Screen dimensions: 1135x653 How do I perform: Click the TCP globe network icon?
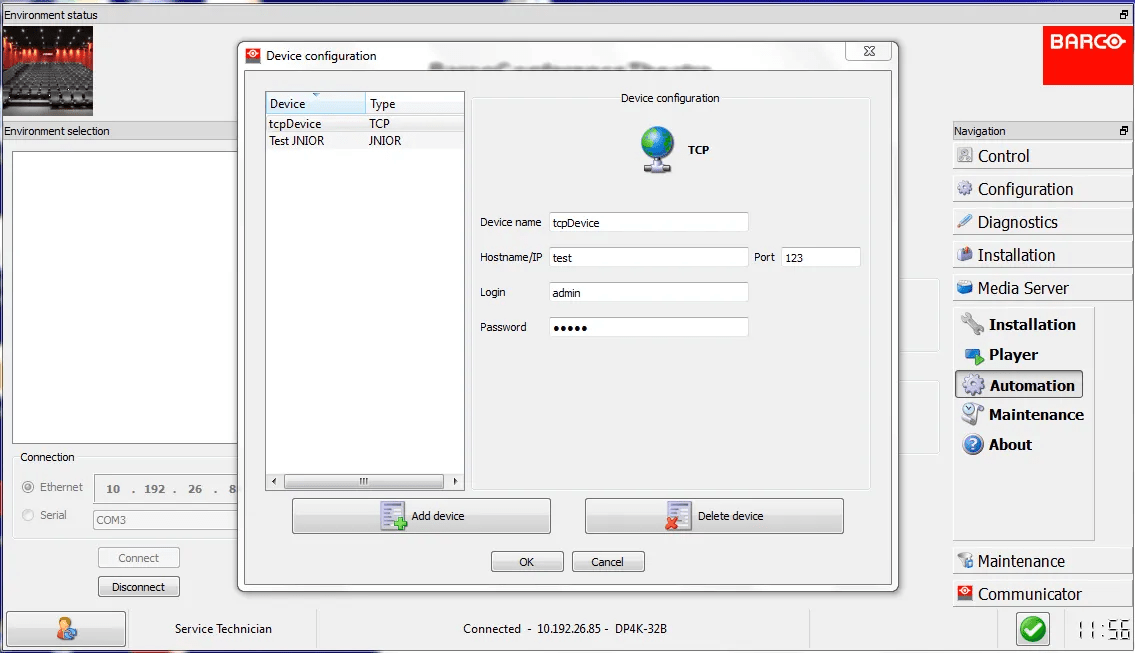click(657, 150)
